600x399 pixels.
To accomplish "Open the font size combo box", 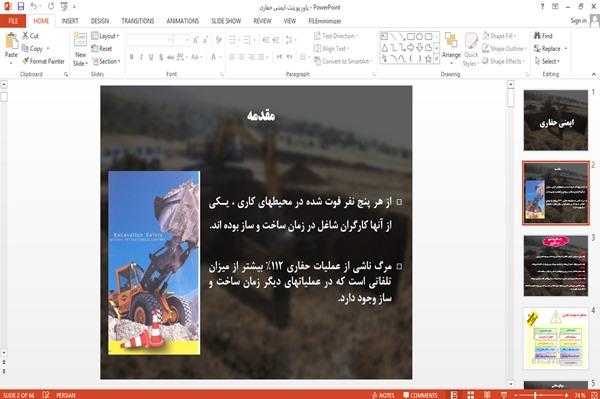I will 181,40.
